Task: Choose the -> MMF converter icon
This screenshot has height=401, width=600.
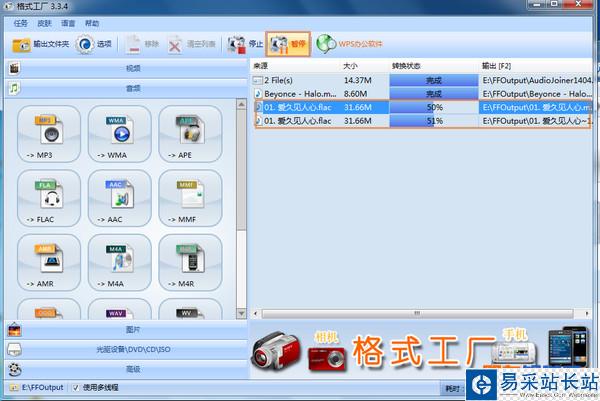Action: pos(190,198)
